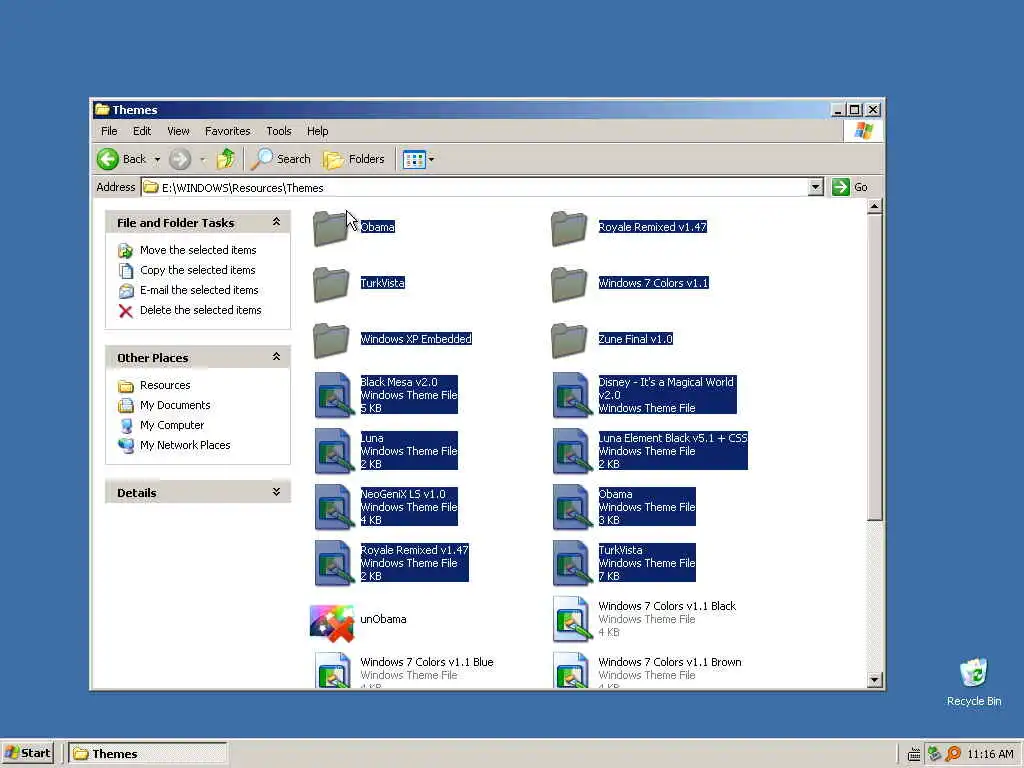Expand the Address bar dropdown
This screenshot has width=1024, height=768.
pyautogui.click(x=815, y=187)
